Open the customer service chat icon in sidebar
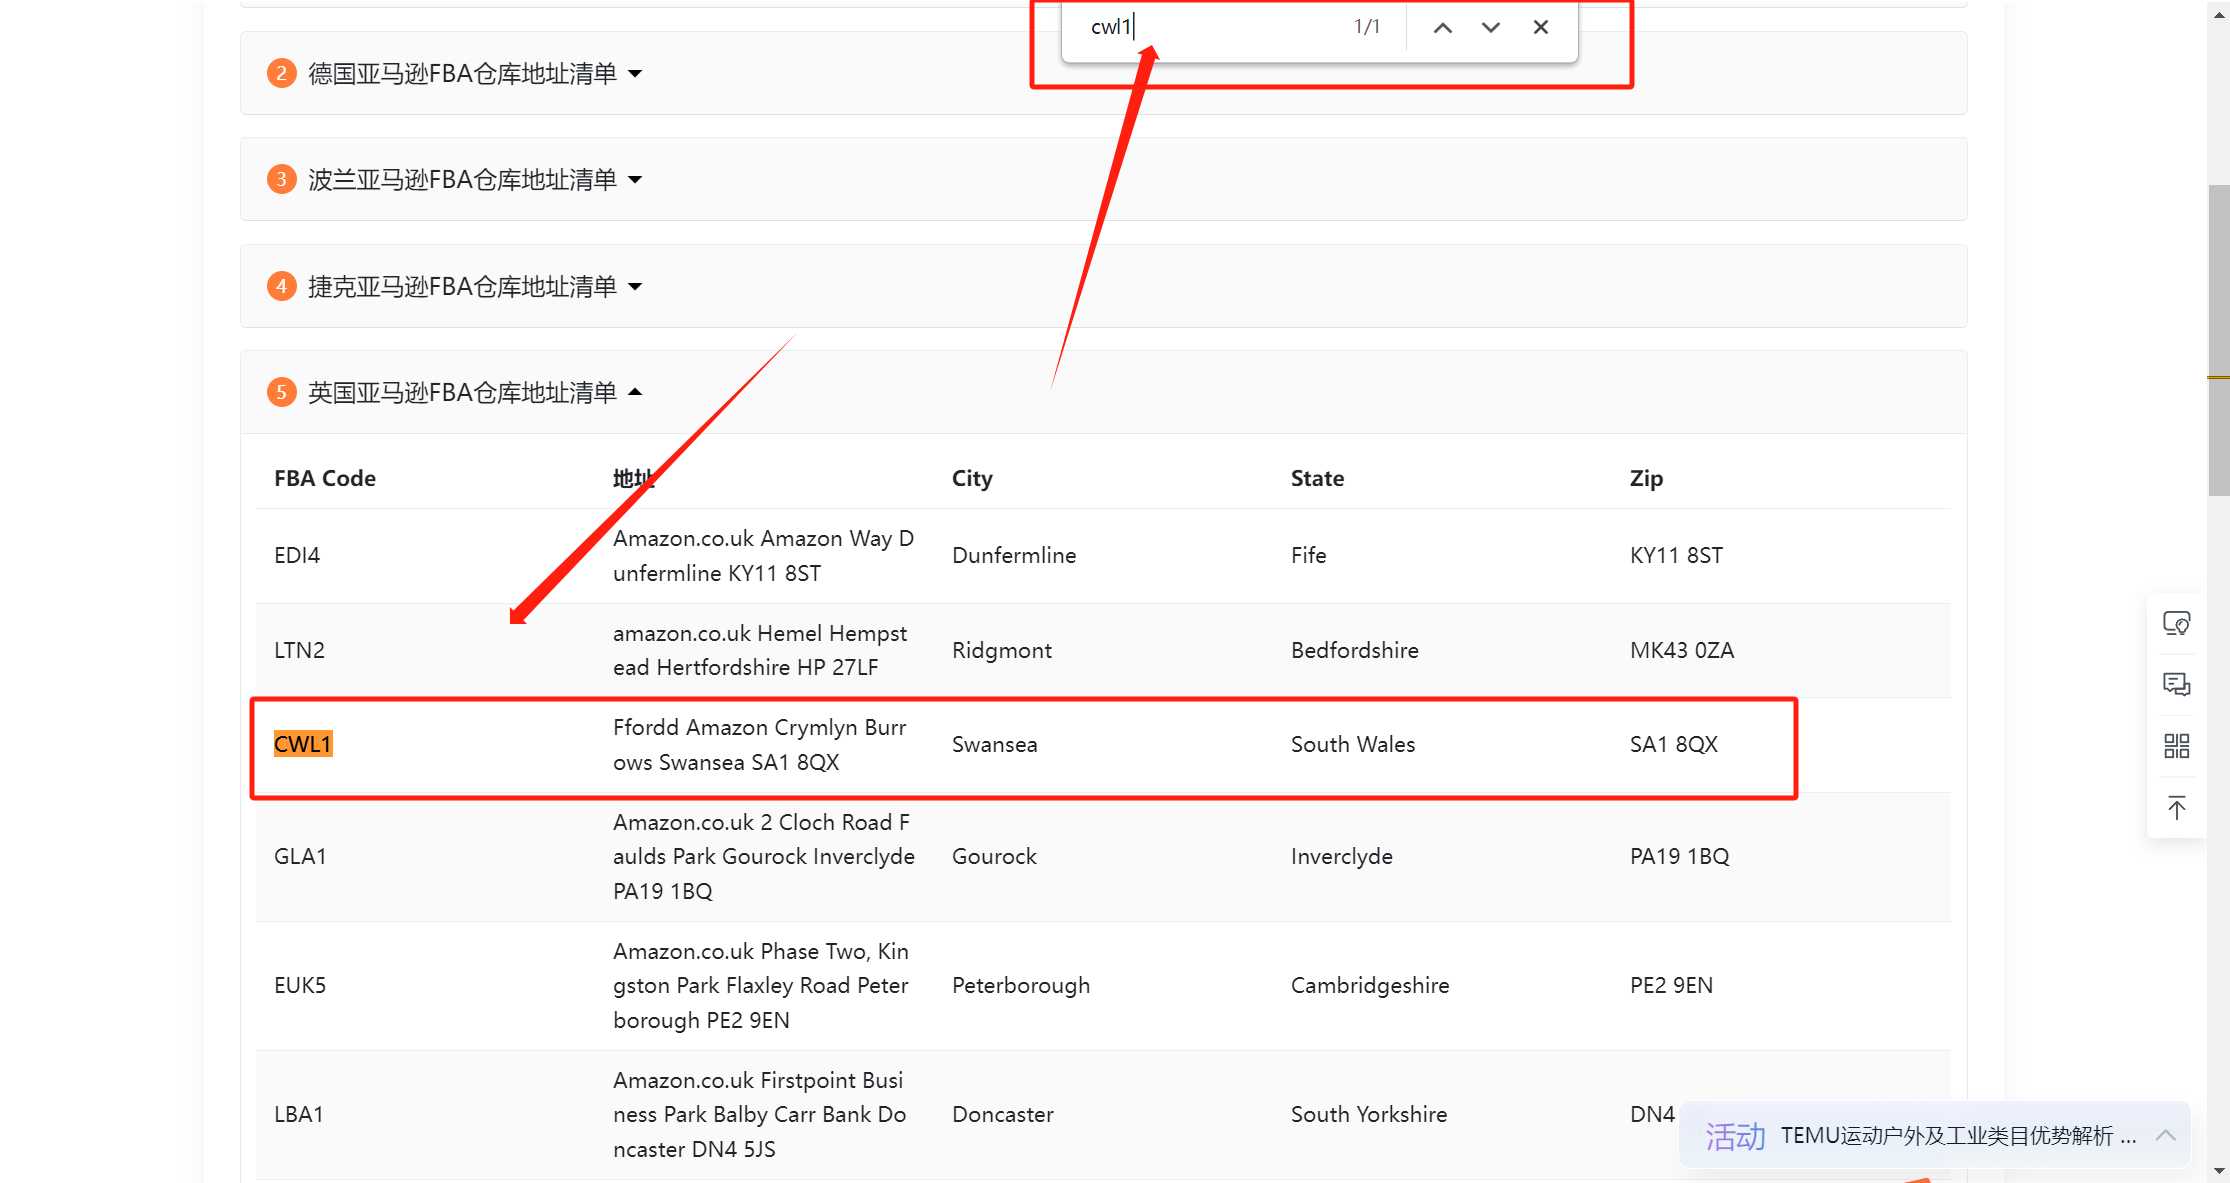The height and width of the screenshot is (1183, 2230). tap(2176, 624)
